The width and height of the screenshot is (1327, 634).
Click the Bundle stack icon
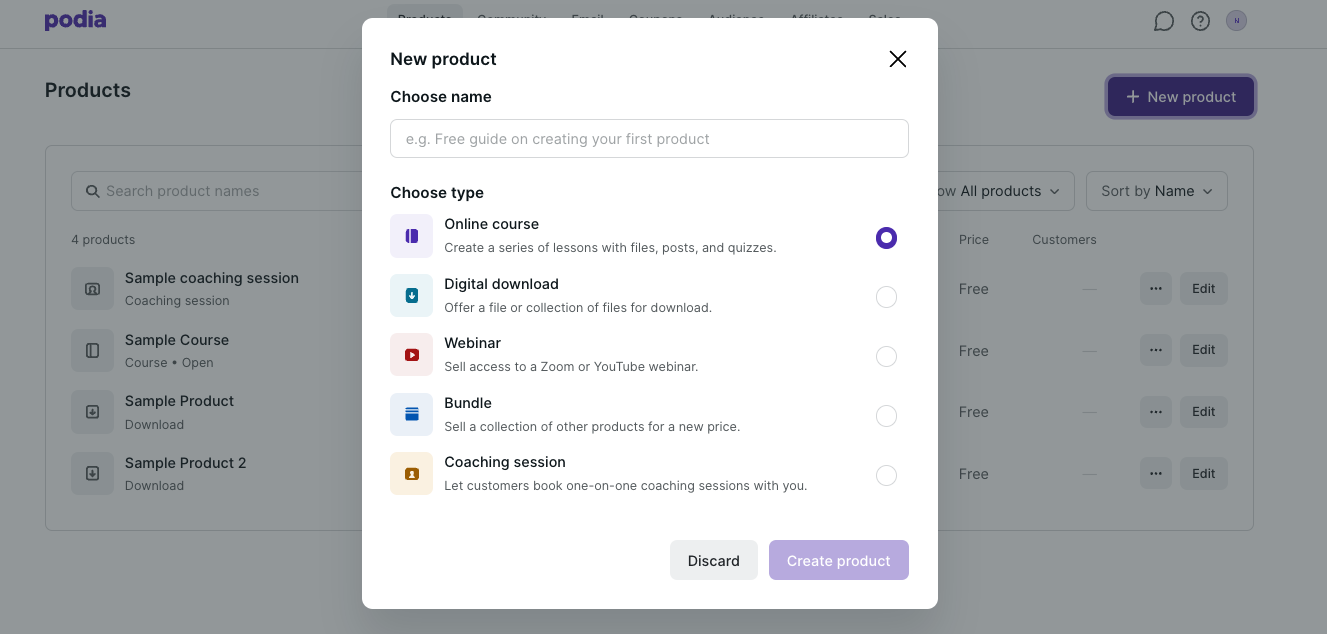pos(411,414)
